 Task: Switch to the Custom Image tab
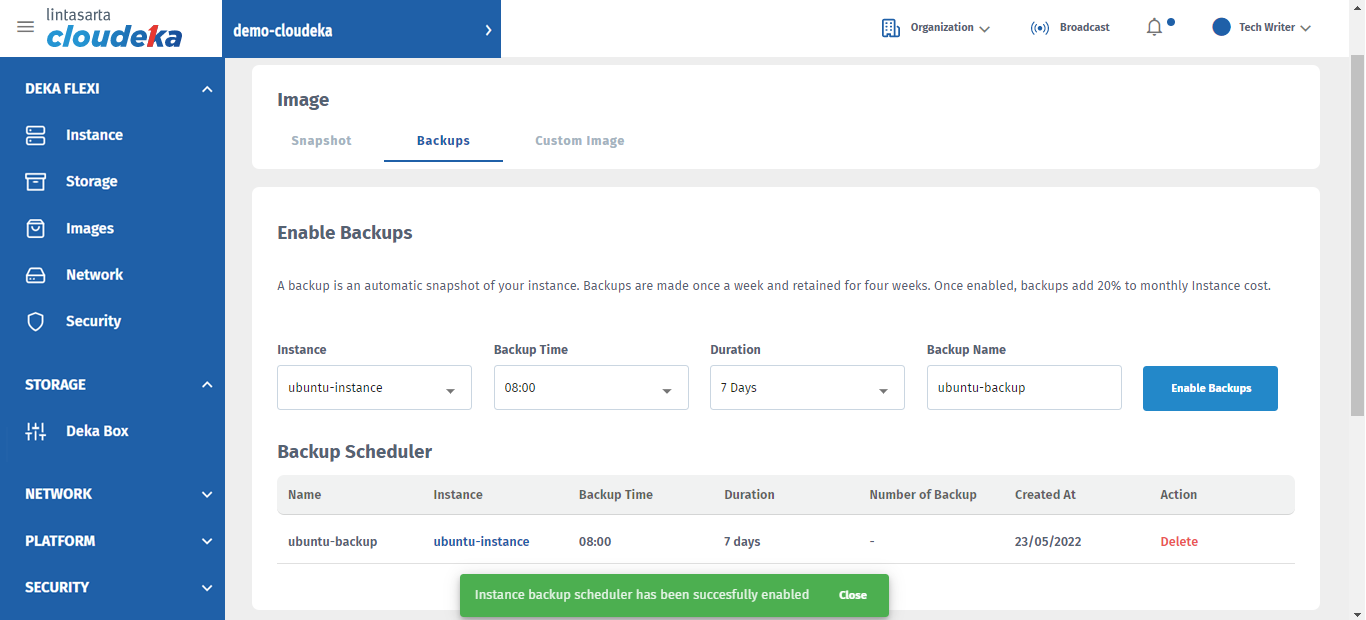click(x=579, y=141)
